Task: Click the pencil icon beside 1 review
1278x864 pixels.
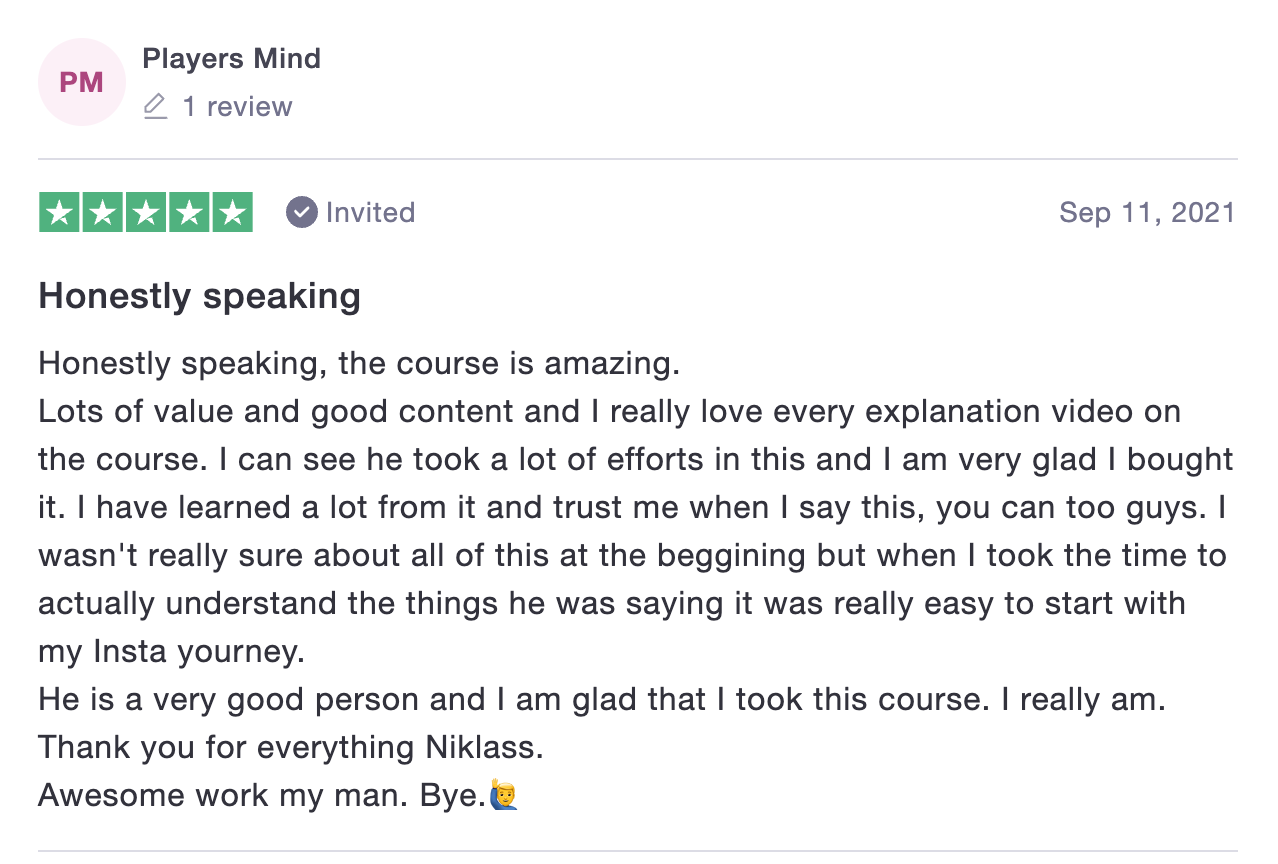Action: point(155,106)
